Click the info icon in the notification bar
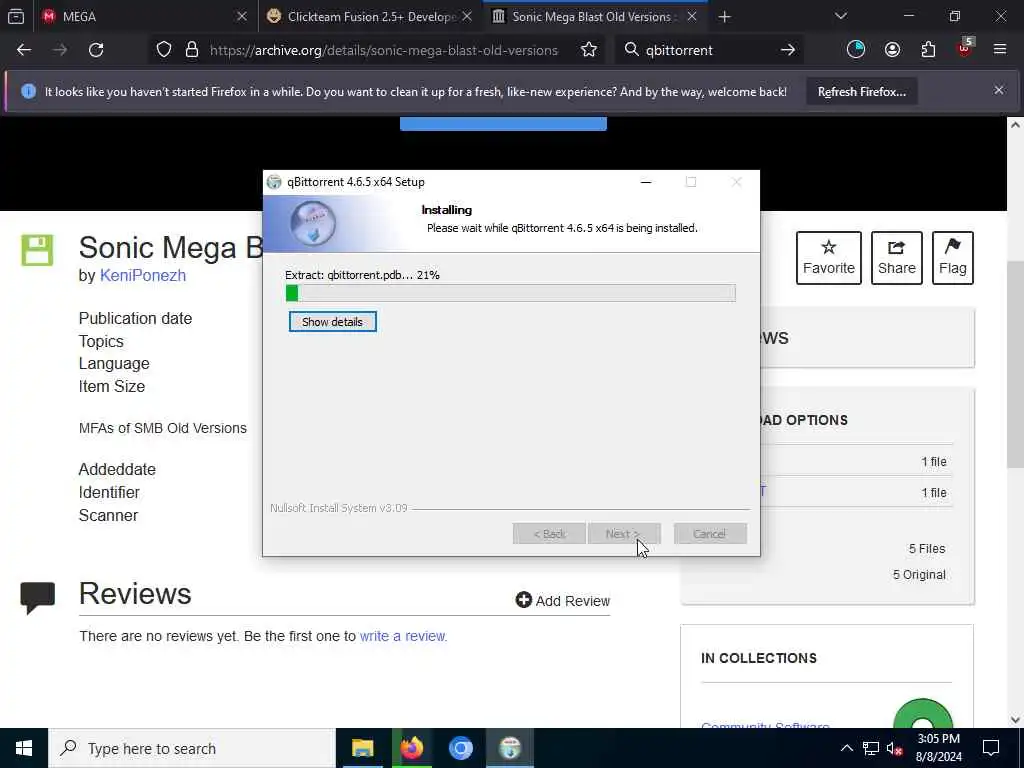 coord(28,91)
